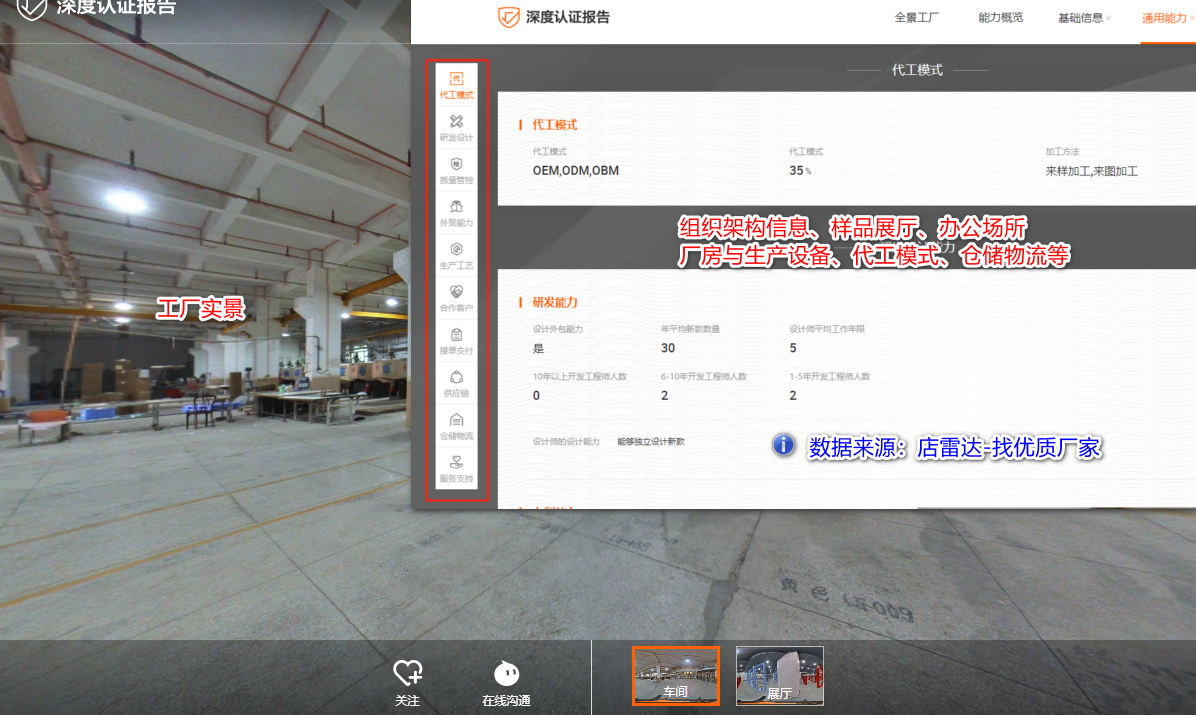
Task: Click the blue info icon near 数据来源
Action: coord(783,446)
